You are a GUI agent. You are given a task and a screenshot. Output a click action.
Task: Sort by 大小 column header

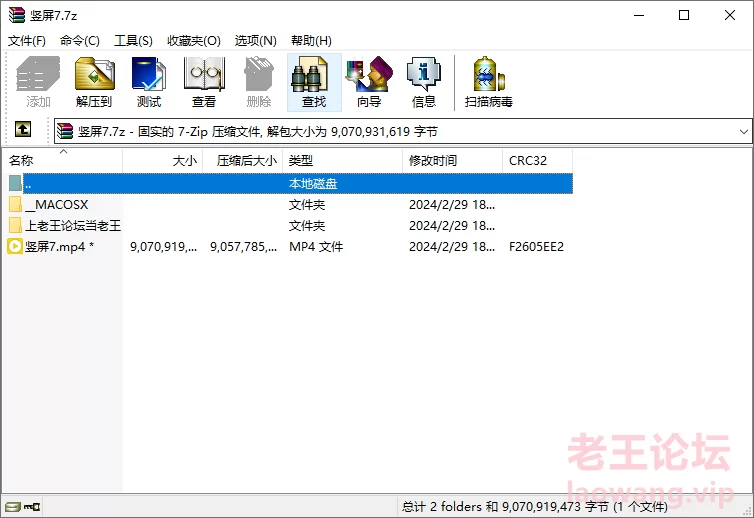[x=163, y=161]
